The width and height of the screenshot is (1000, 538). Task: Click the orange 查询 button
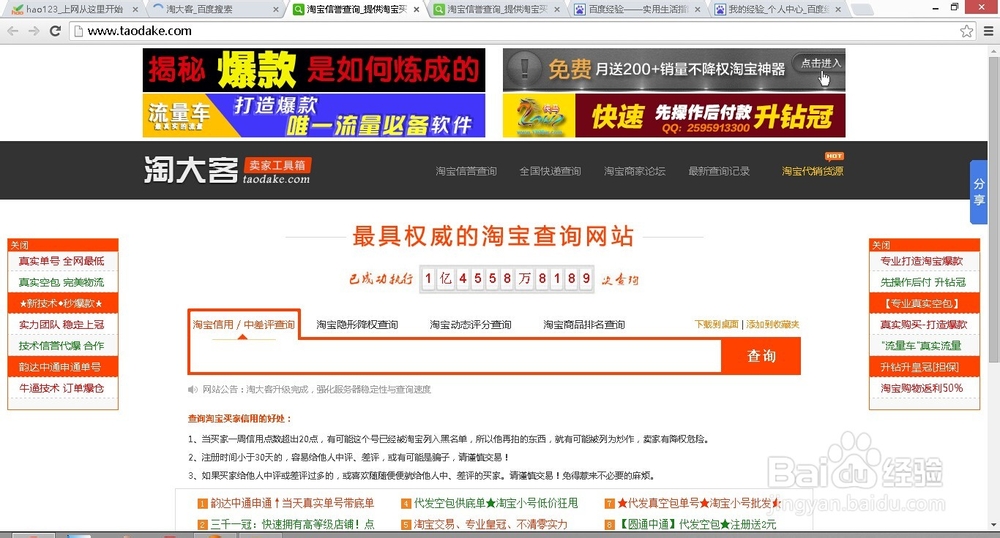tap(761, 356)
